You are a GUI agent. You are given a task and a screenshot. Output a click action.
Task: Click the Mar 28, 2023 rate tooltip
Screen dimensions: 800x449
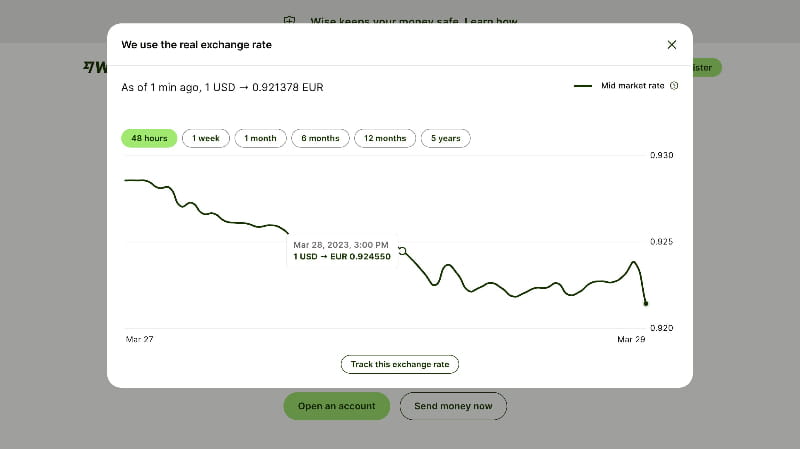(342, 250)
